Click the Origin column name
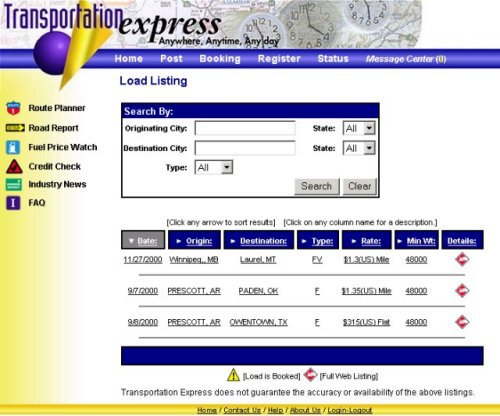This screenshot has width=500, height=416. [x=199, y=241]
